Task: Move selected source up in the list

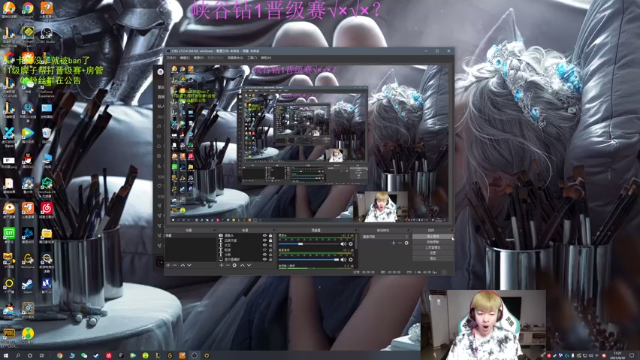Action: (x=242, y=265)
